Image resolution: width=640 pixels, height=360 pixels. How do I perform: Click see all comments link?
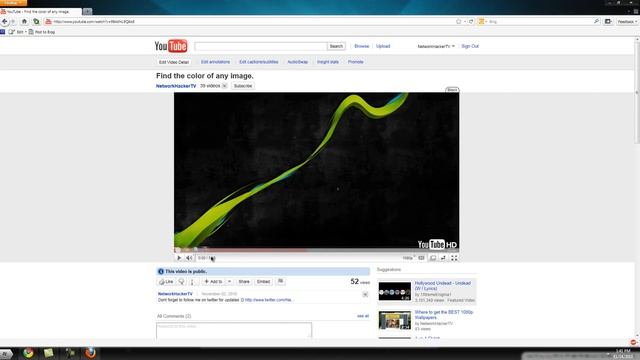pos(363,316)
